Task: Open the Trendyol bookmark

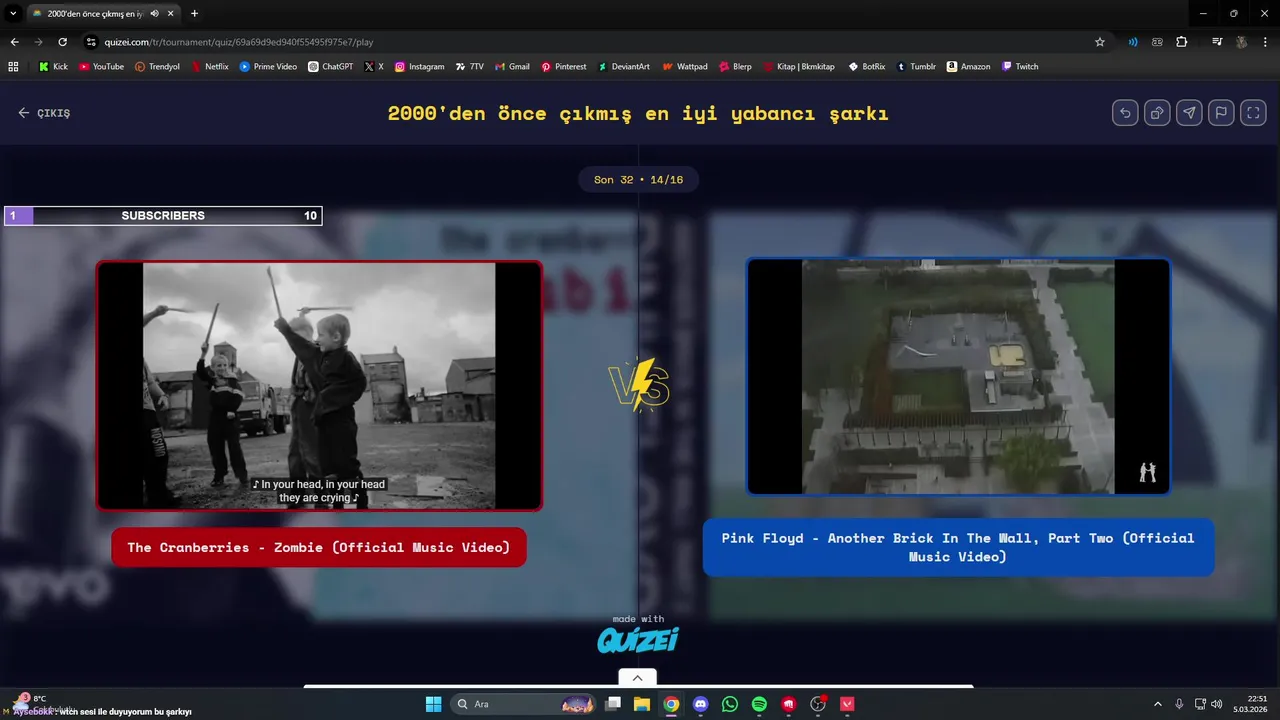Action: point(157,67)
